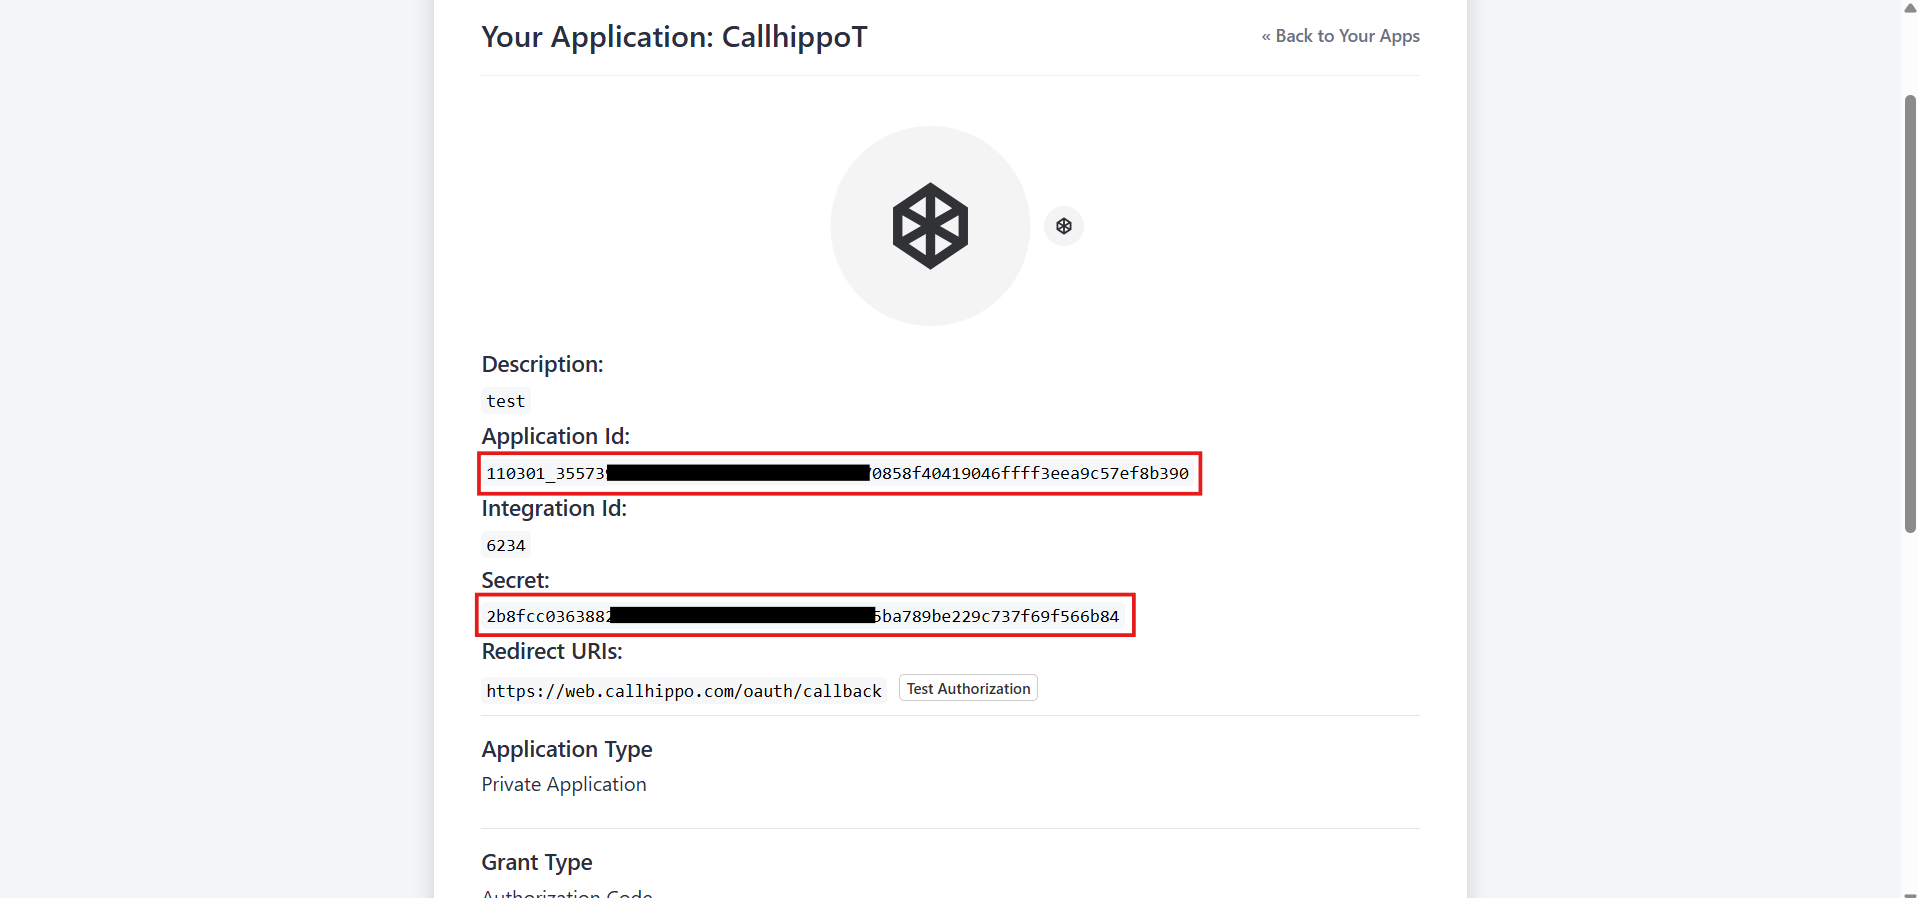The height and width of the screenshot is (898, 1918).
Task: Click the description value 'test'
Action: pyautogui.click(x=506, y=401)
